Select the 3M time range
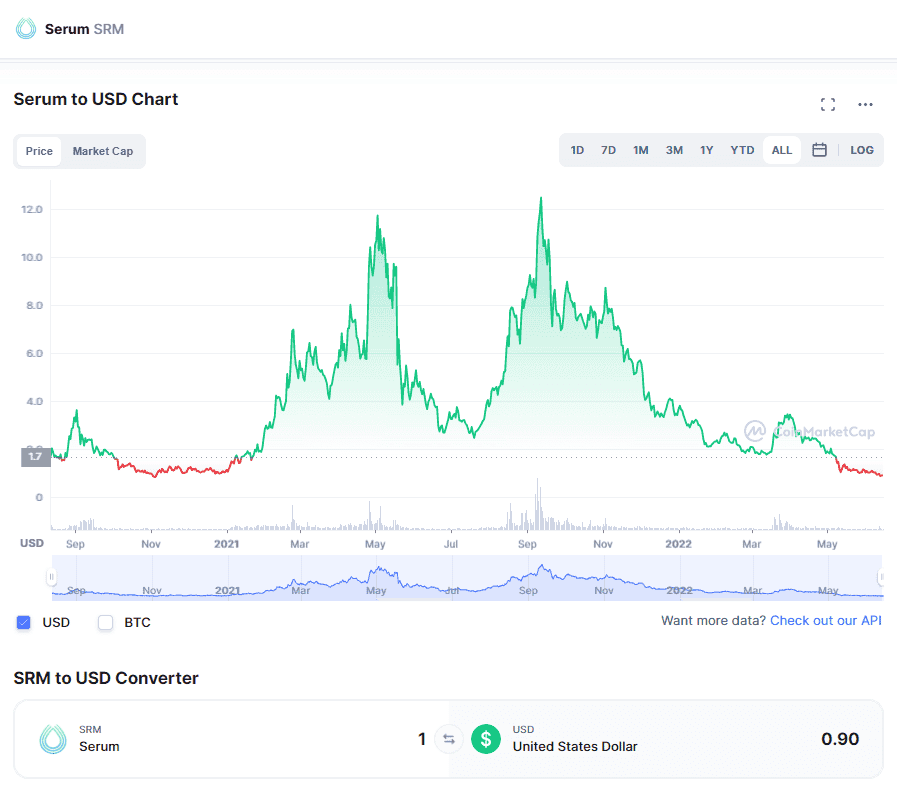897x785 pixels. (x=673, y=149)
